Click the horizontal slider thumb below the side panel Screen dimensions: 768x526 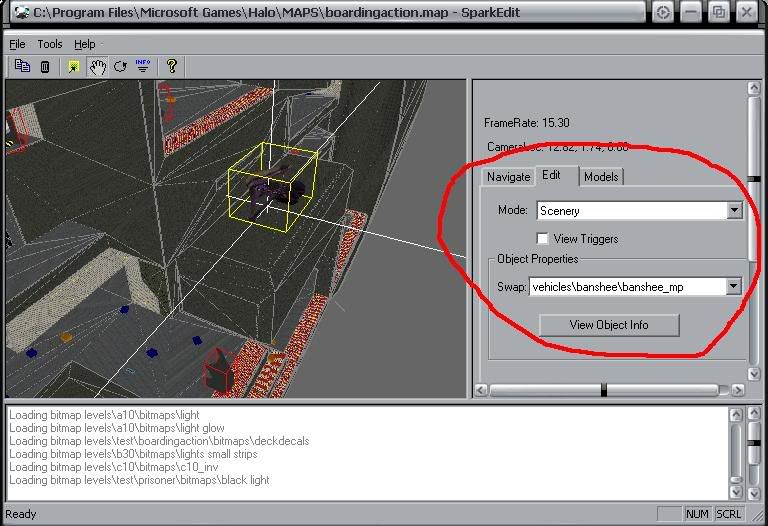(604, 390)
